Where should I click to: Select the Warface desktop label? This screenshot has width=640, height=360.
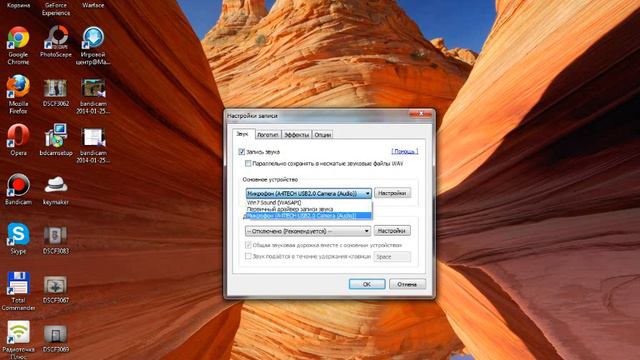(93, 5)
